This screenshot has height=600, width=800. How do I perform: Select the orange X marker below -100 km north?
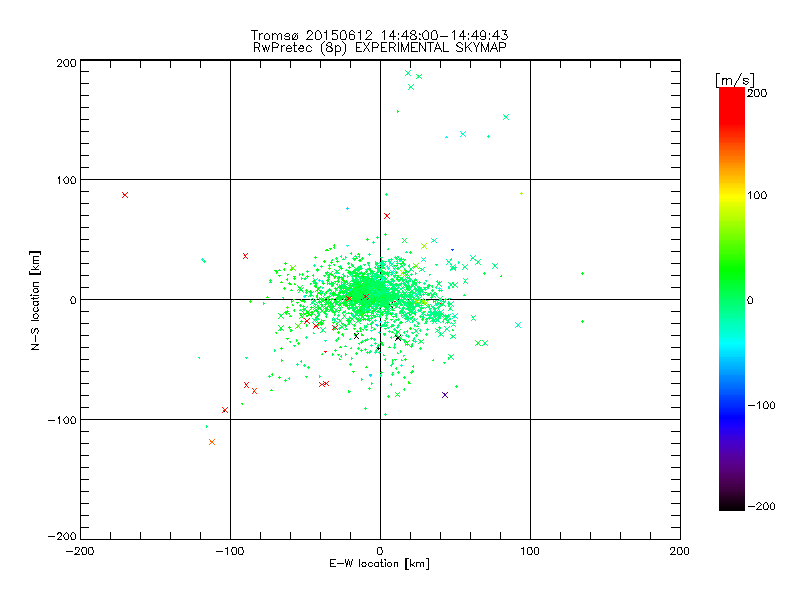point(212,442)
